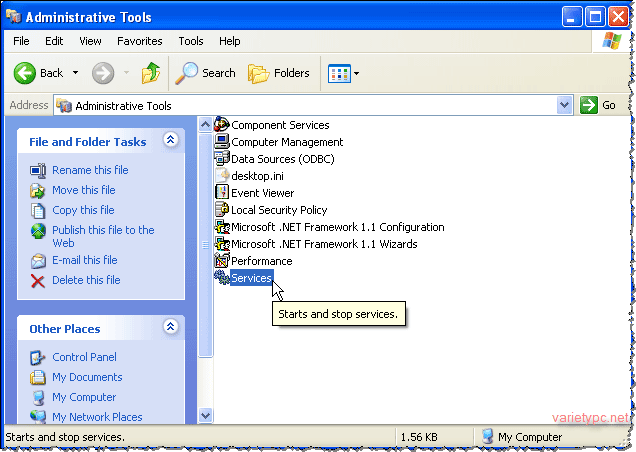Click the task pane scrollbar thumb
Screen dimensions: 636x452
pyautogui.click(x=206, y=245)
